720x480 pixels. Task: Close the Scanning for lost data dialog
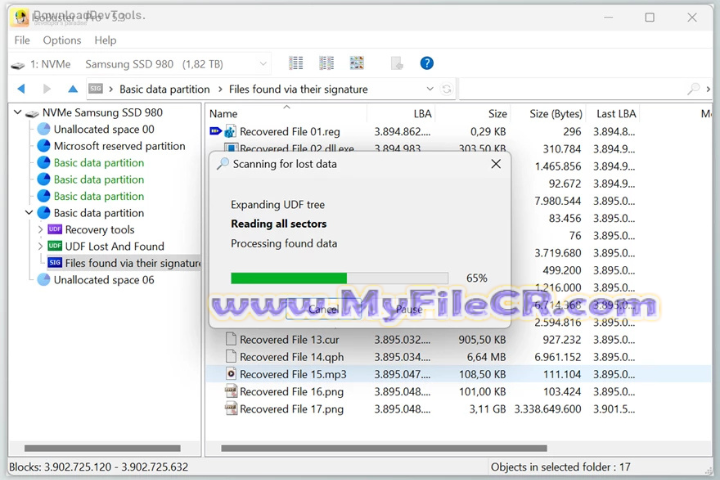point(496,164)
